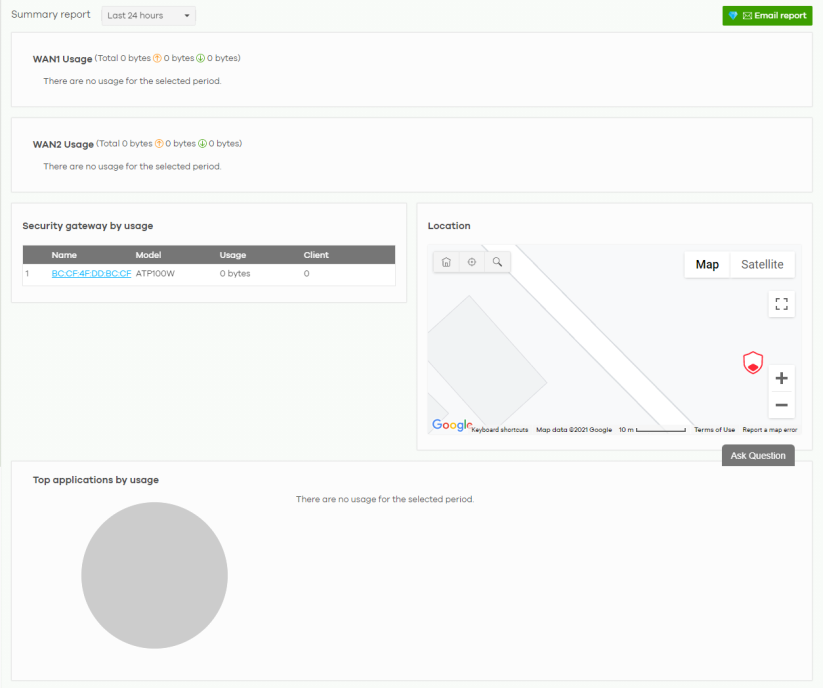
Task: Click the Ask Question button
Action: [x=758, y=456]
